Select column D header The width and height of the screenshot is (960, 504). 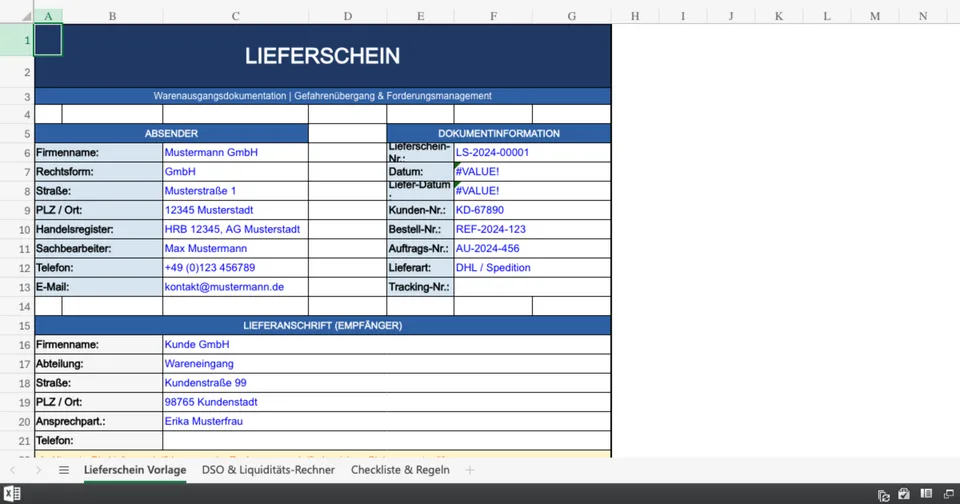(x=347, y=17)
